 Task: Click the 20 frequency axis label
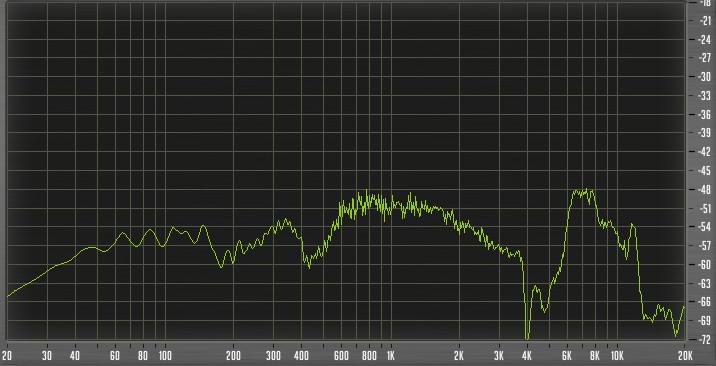coord(7,356)
